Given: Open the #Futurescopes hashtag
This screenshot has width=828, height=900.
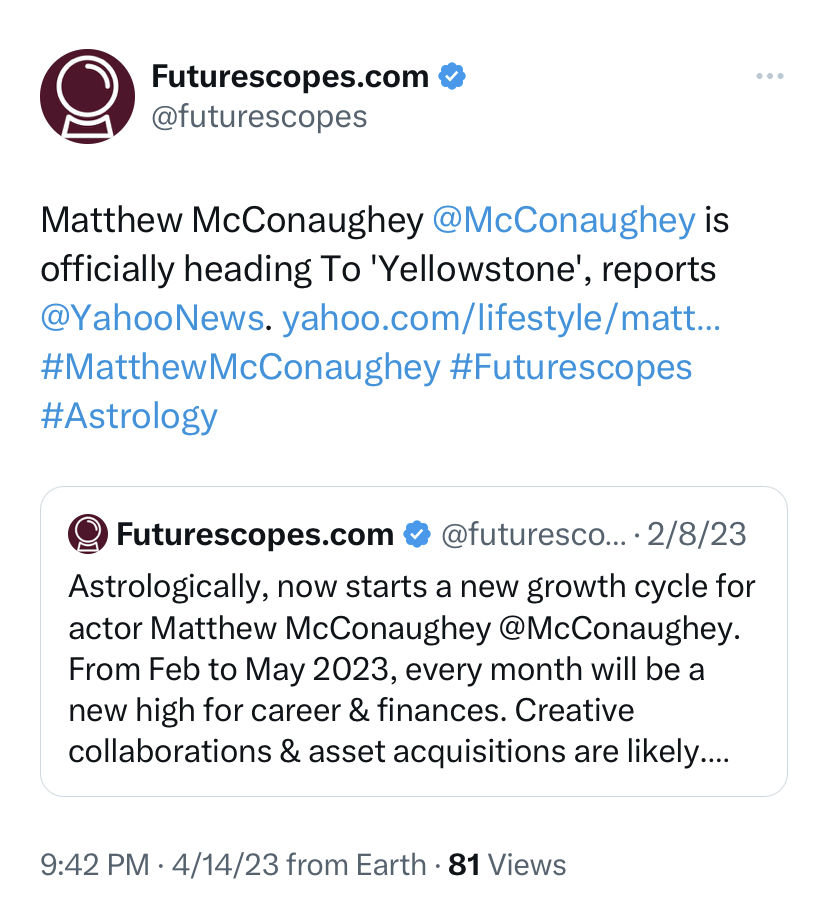Looking at the screenshot, I should pyautogui.click(x=571, y=367).
